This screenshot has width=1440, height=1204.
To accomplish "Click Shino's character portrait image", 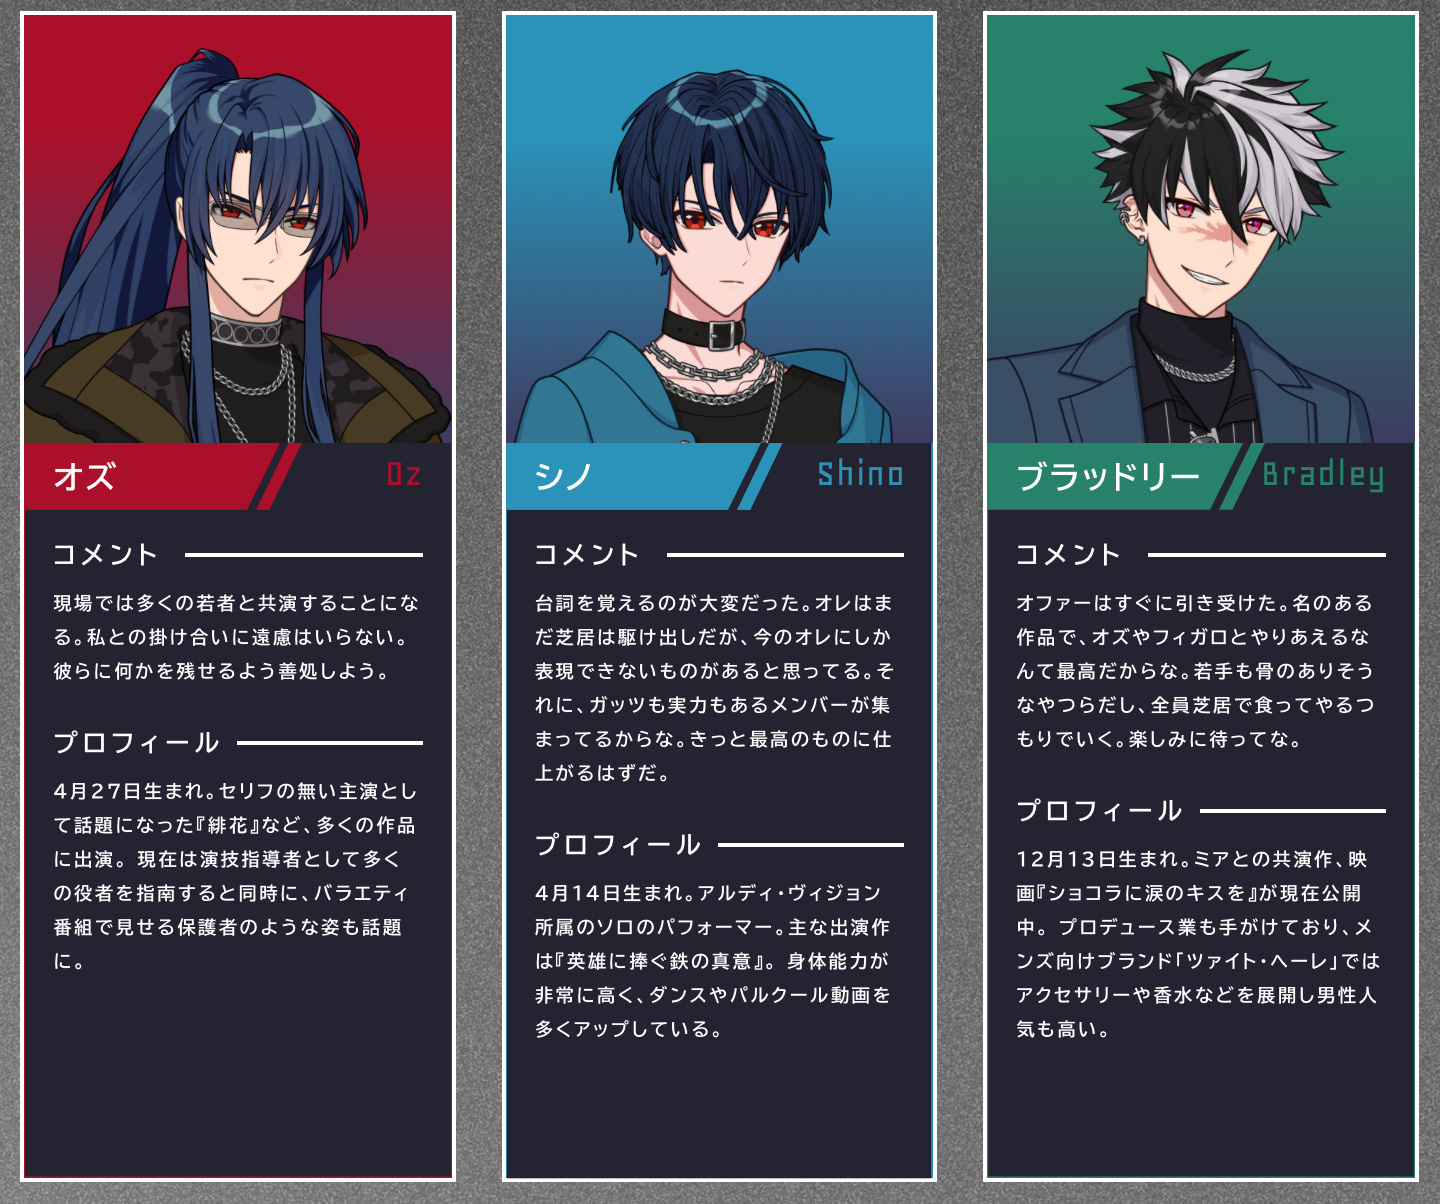I will pos(719,229).
